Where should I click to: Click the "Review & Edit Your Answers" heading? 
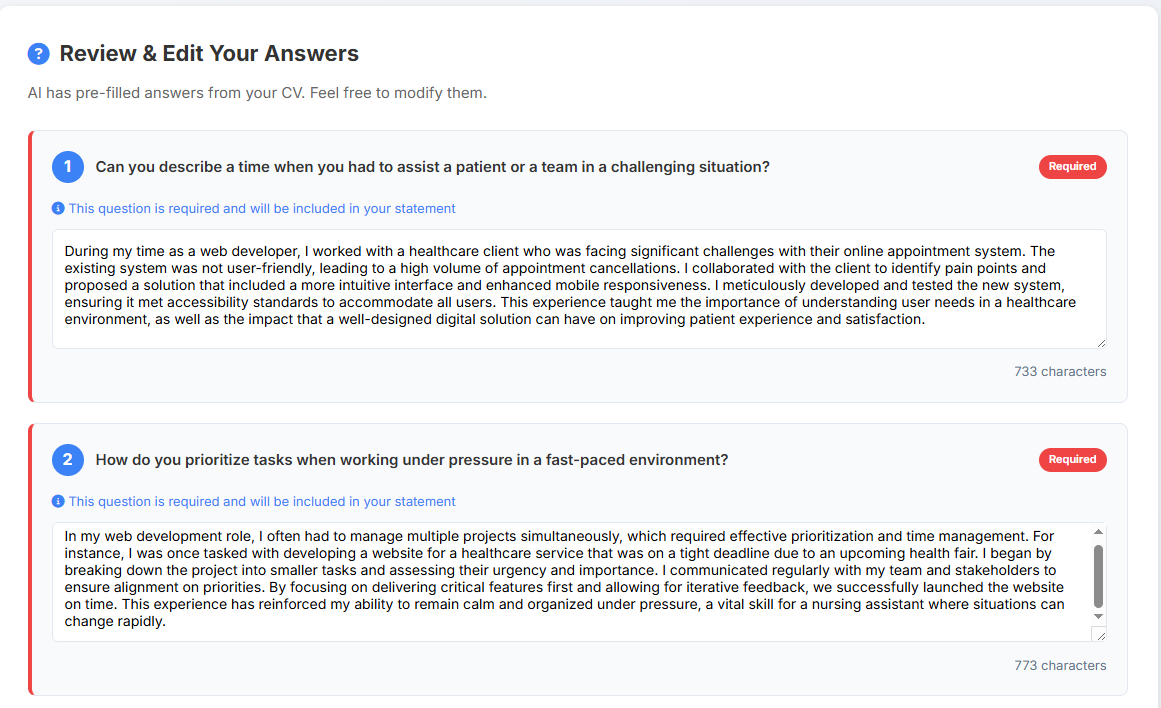209,54
